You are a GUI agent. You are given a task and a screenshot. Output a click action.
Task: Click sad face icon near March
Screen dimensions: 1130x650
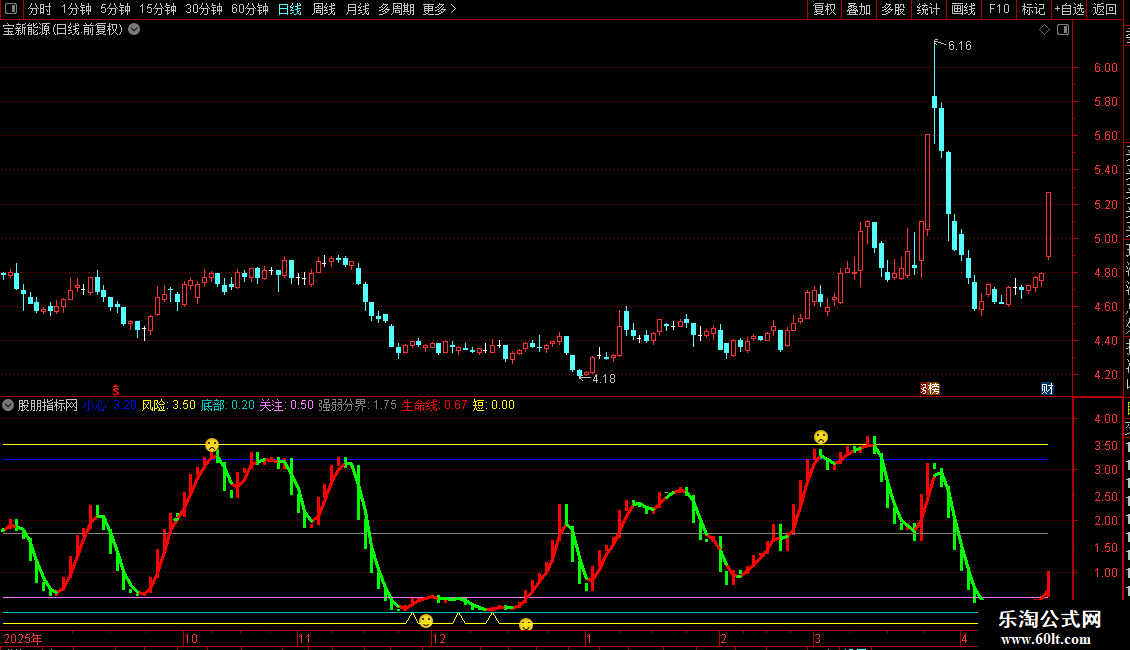point(821,437)
